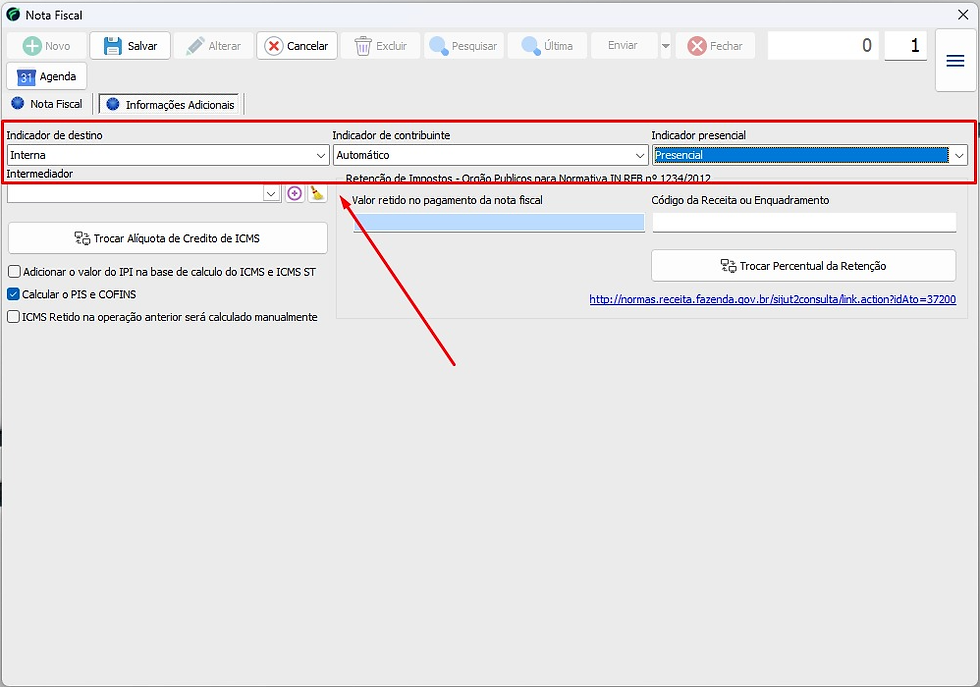Enable adding IPI to ICMS base
This screenshot has width=980, height=687.
click(x=14, y=272)
